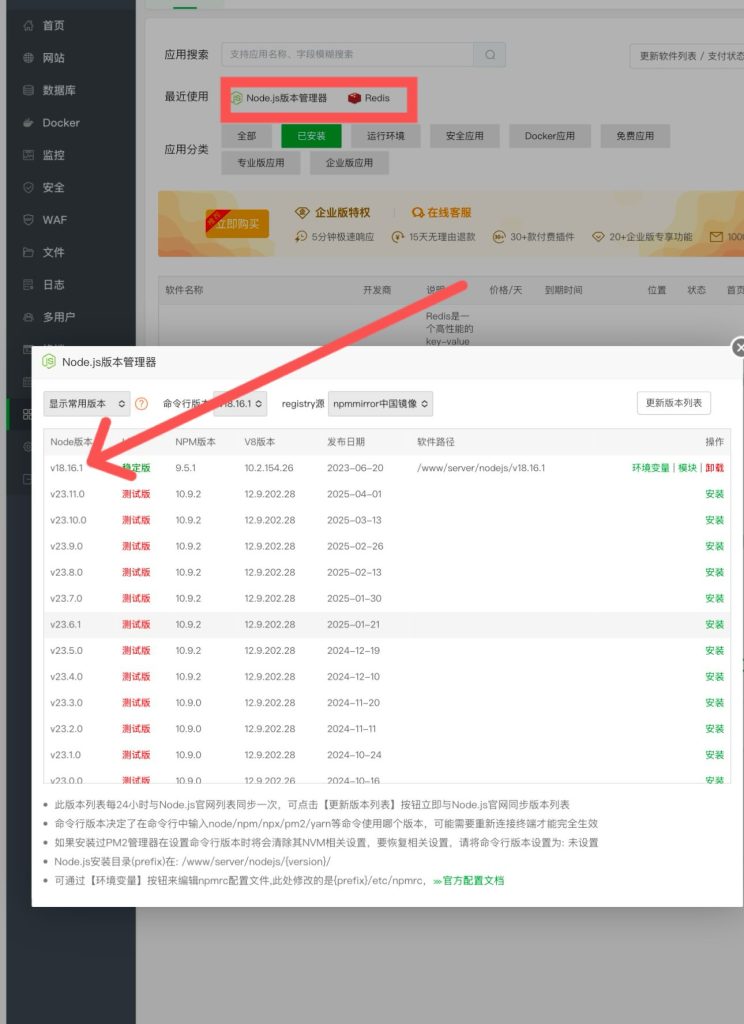Open the registry源 npmmirror中国镜像 dropdown

click(x=380, y=404)
